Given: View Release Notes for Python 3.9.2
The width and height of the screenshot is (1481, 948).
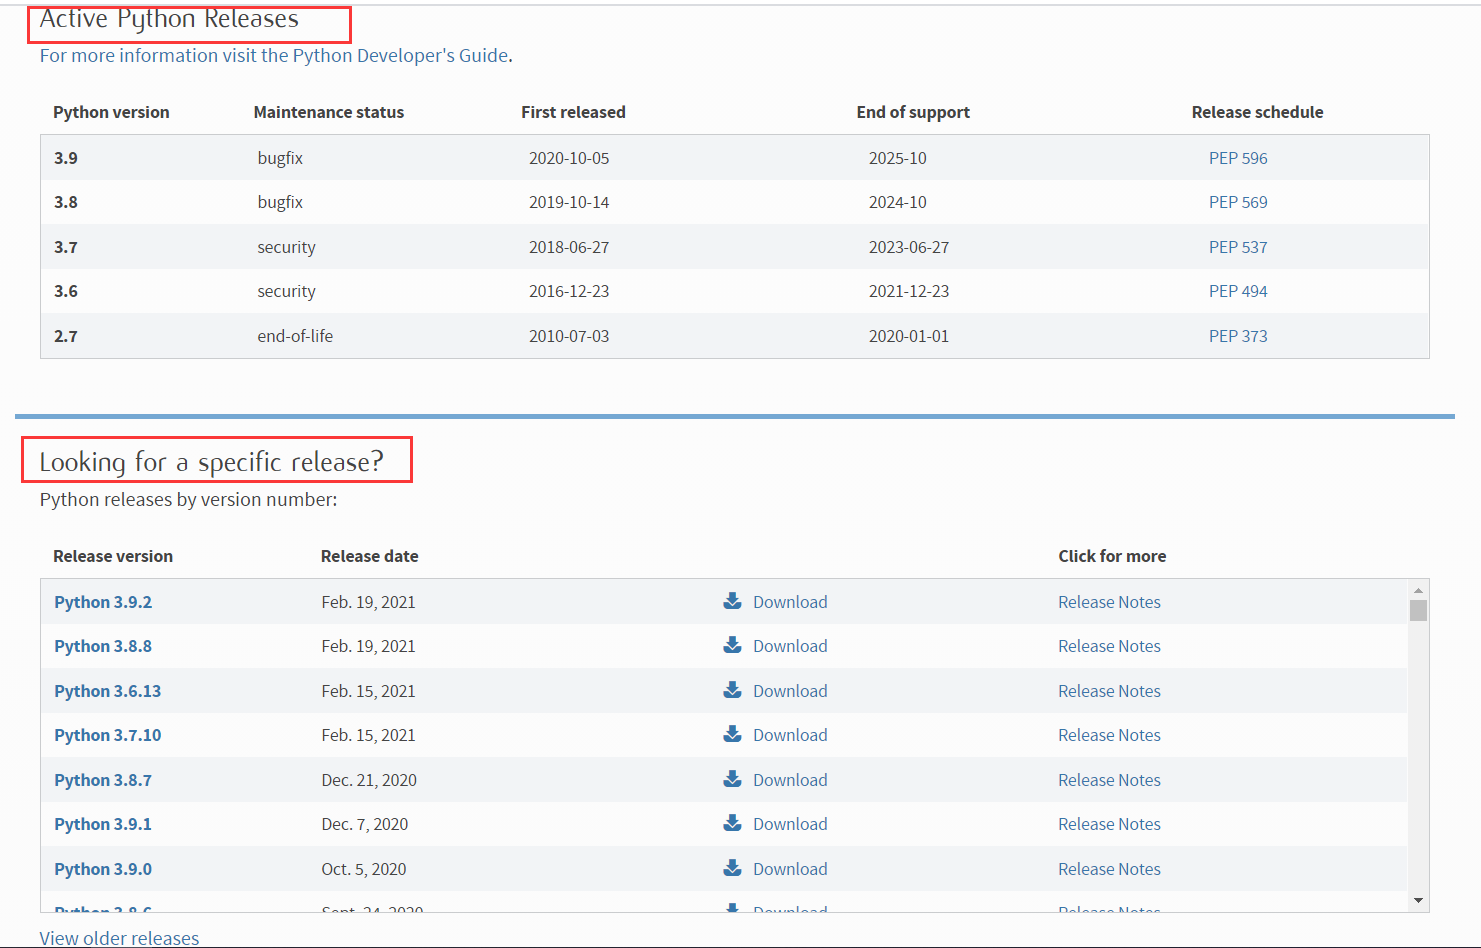Looking at the screenshot, I should pos(1109,602).
